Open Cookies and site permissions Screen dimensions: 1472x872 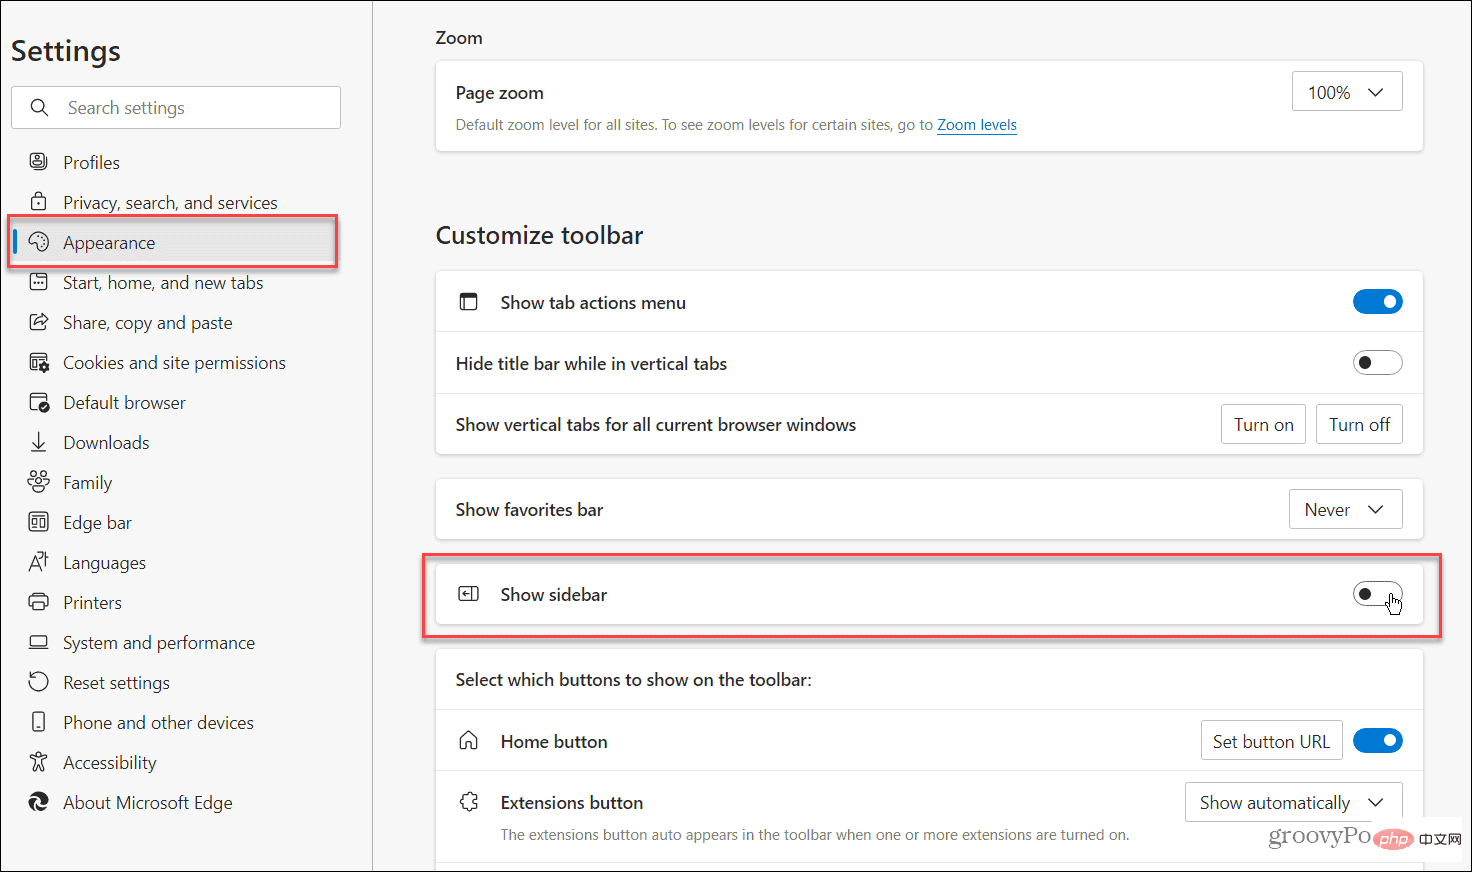[173, 362]
